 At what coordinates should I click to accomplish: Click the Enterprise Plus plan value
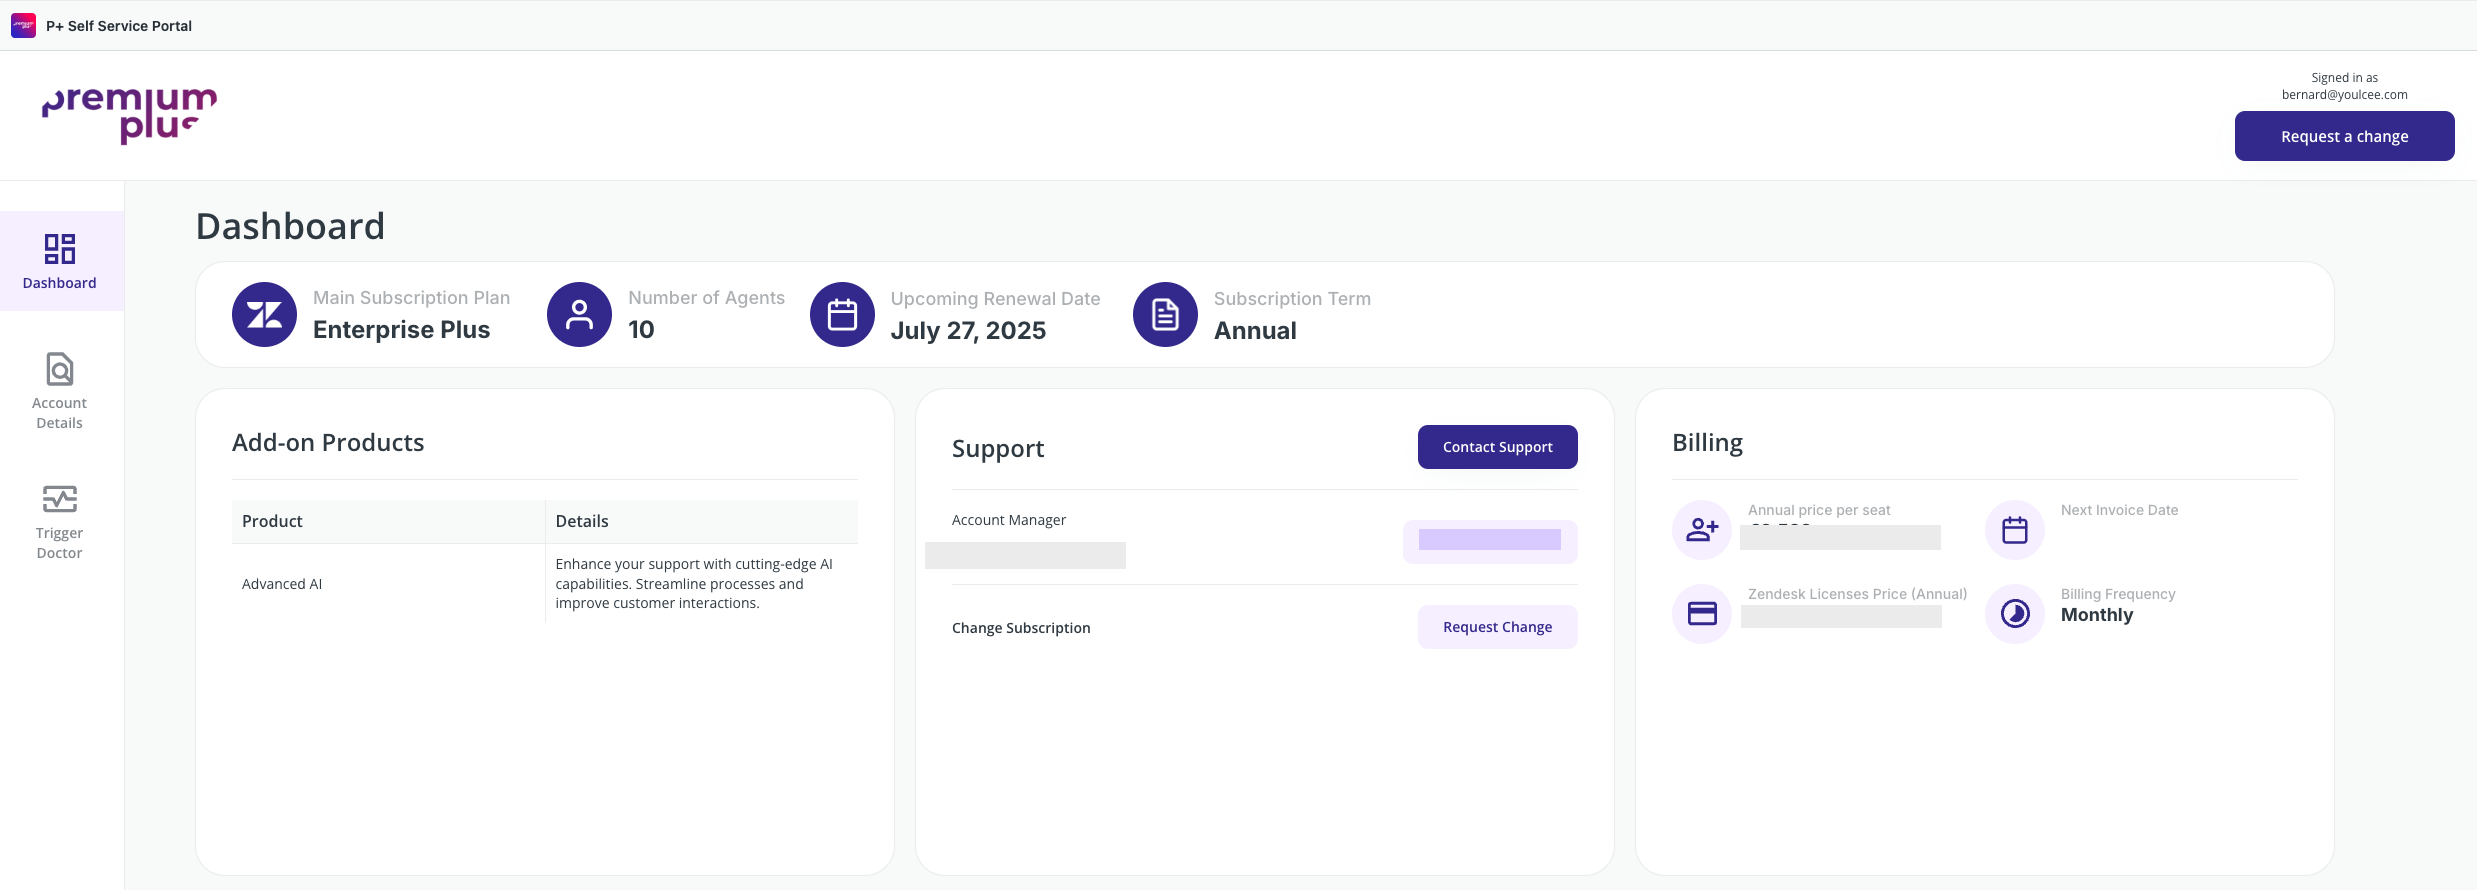[401, 330]
